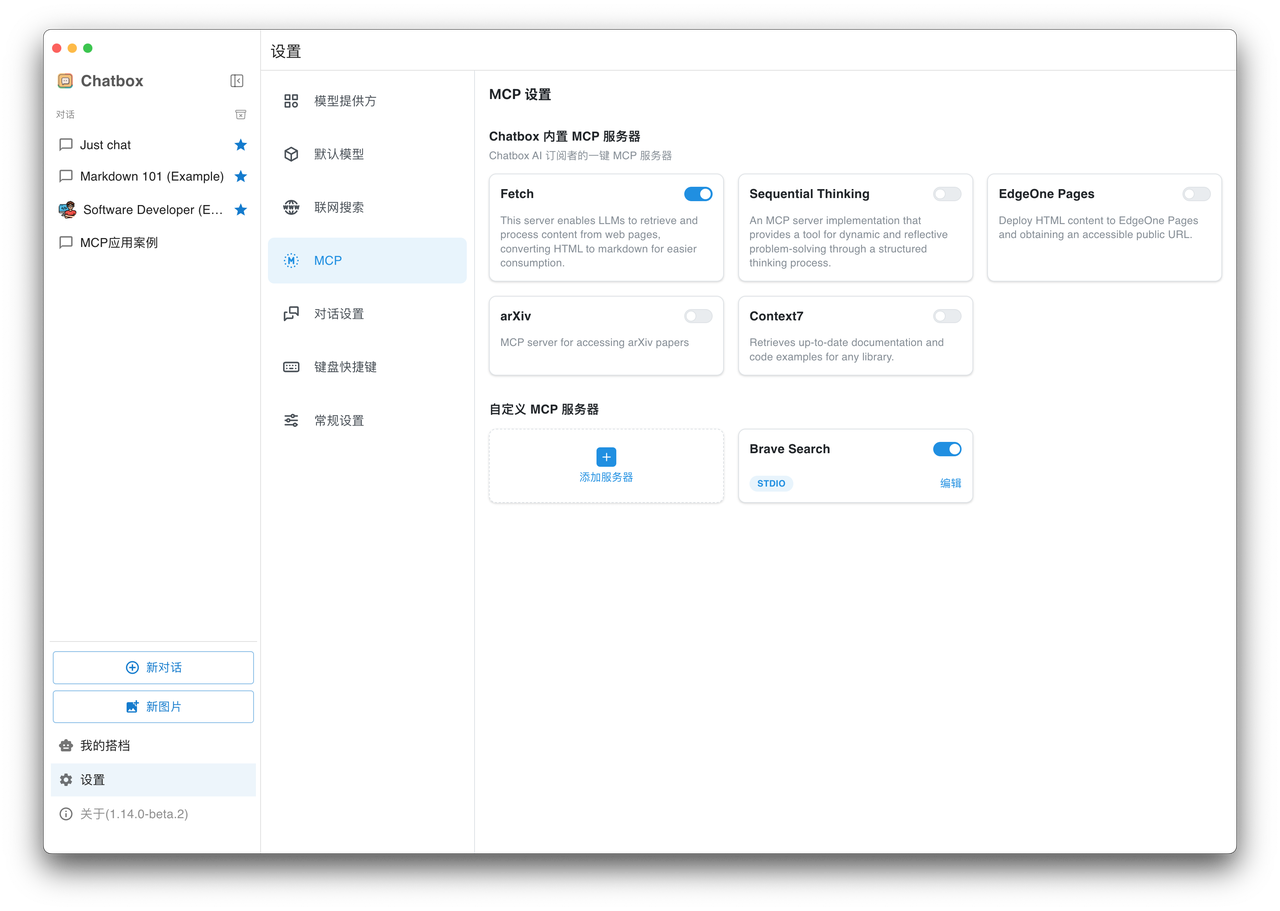This screenshot has height=911, width=1280.
Task: Click the plus circle icon in 新对话
Action: click(x=132, y=667)
